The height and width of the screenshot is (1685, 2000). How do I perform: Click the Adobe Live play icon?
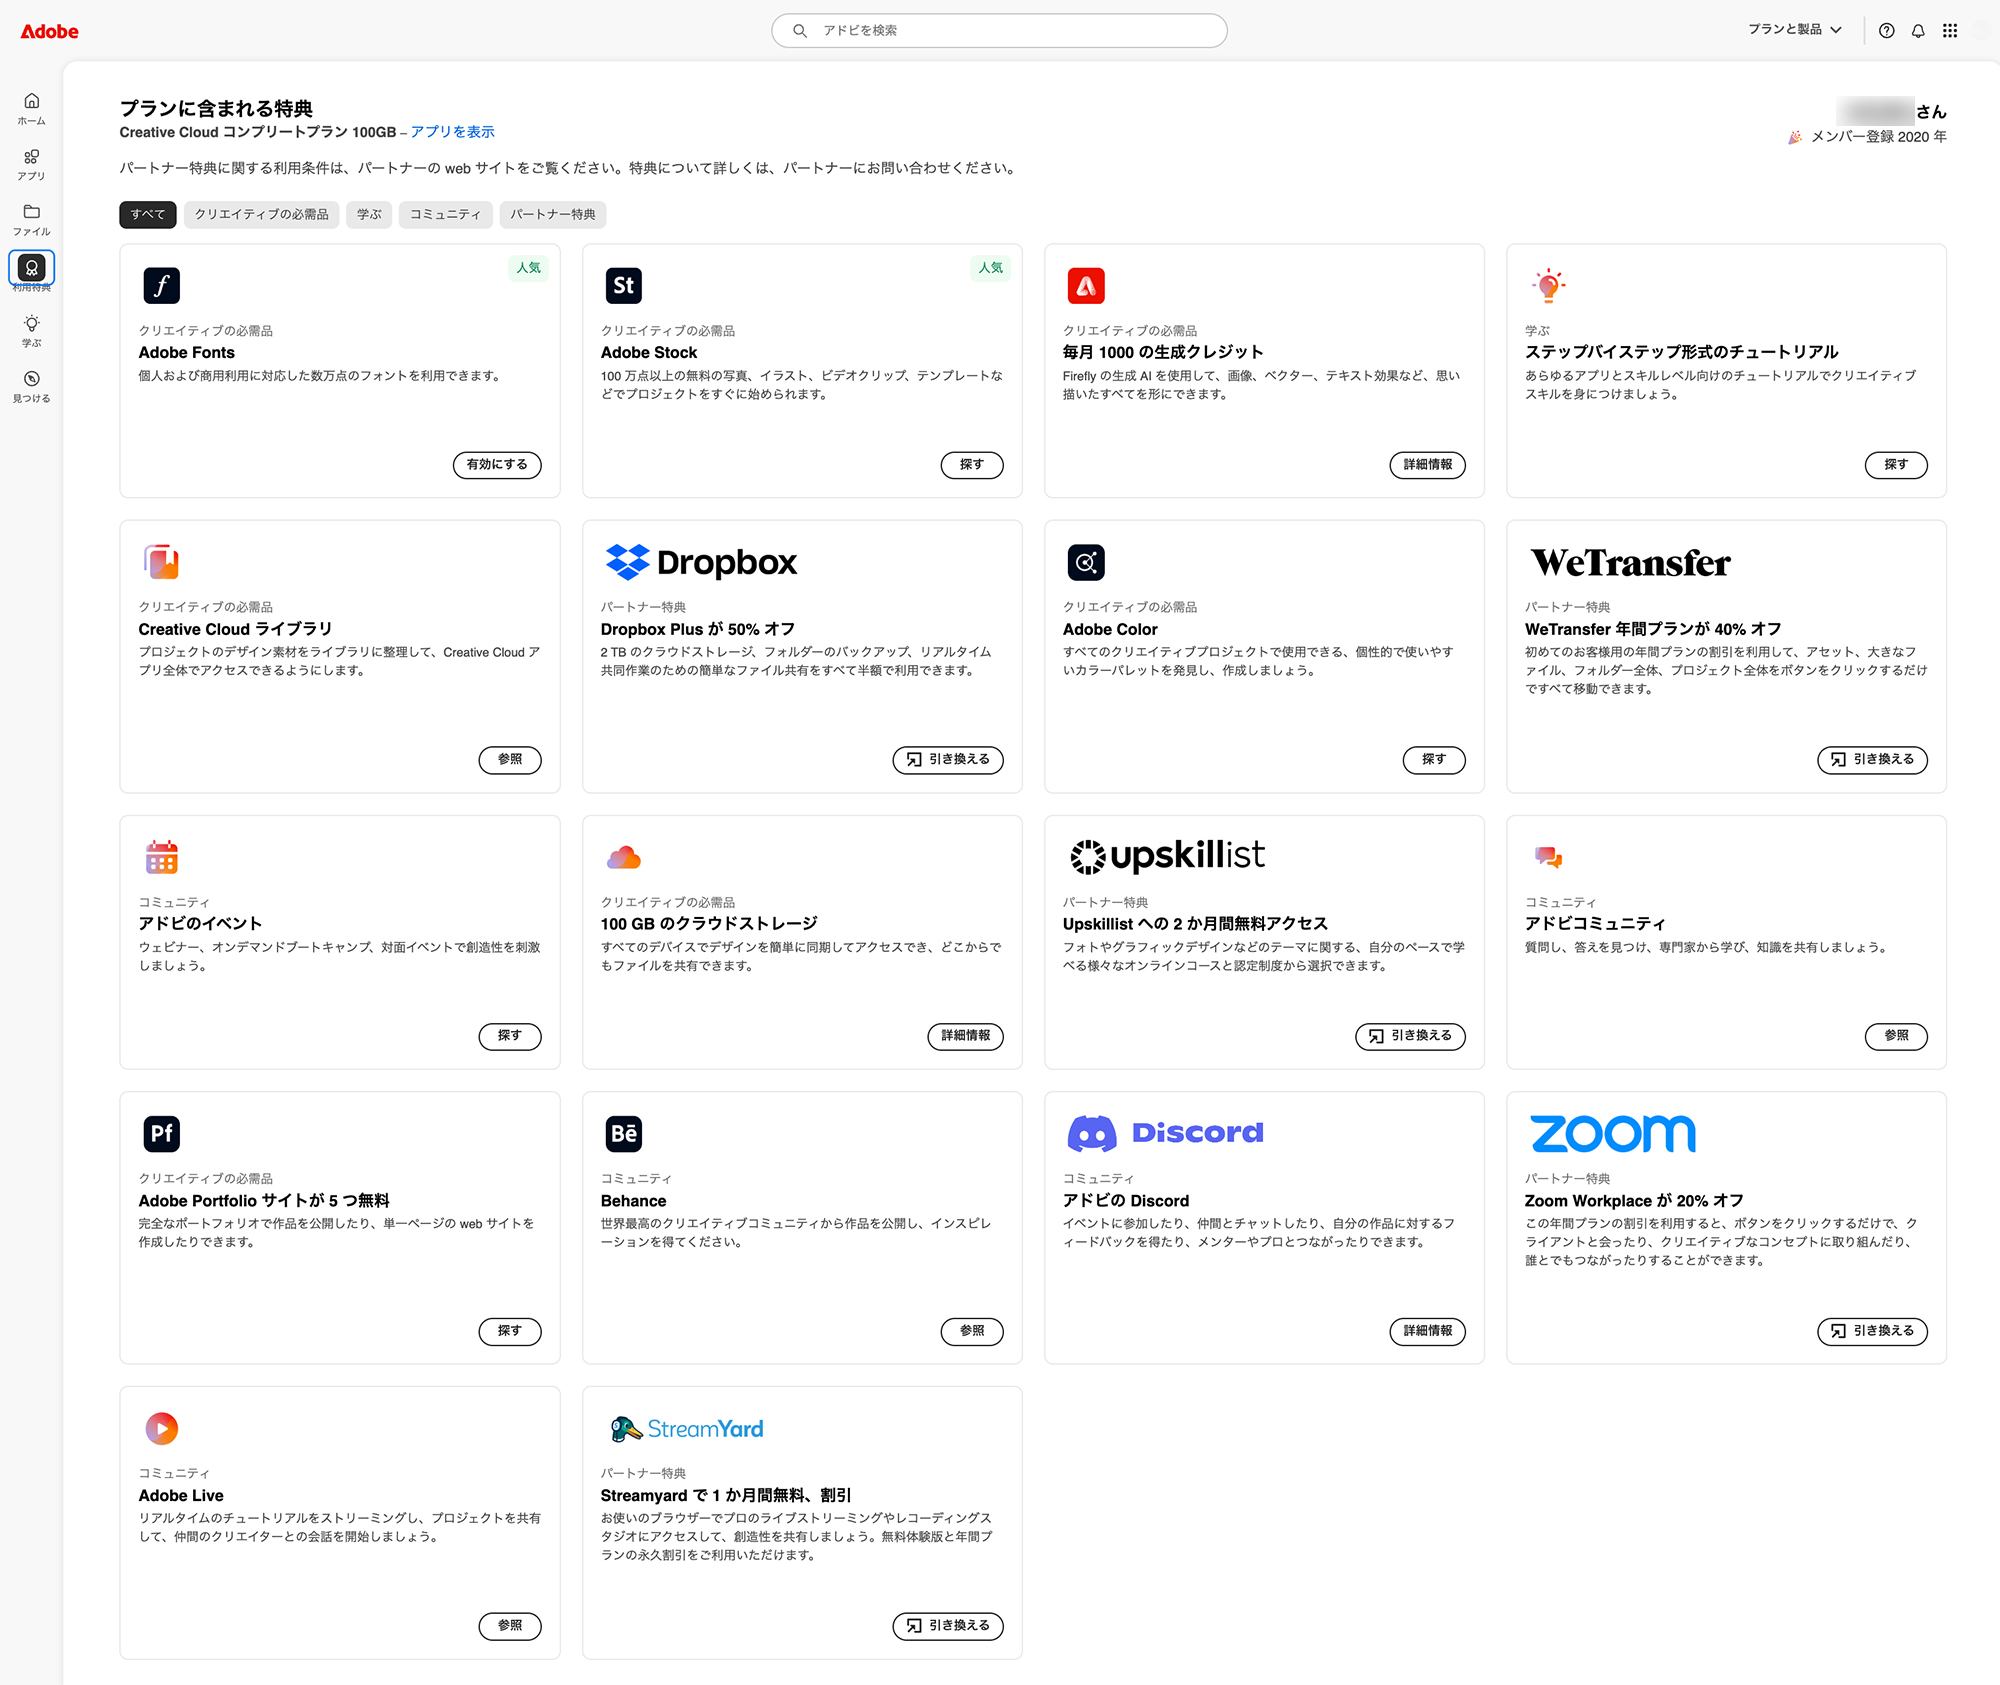click(161, 1428)
